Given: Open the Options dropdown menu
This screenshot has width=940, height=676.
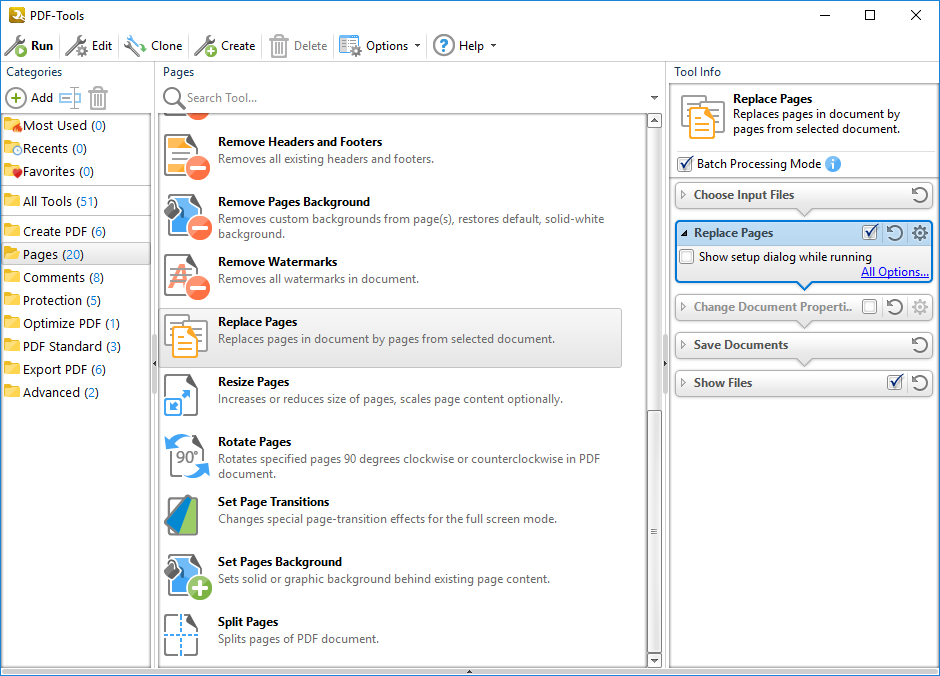Looking at the screenshot, I should (x=380, y=46).
